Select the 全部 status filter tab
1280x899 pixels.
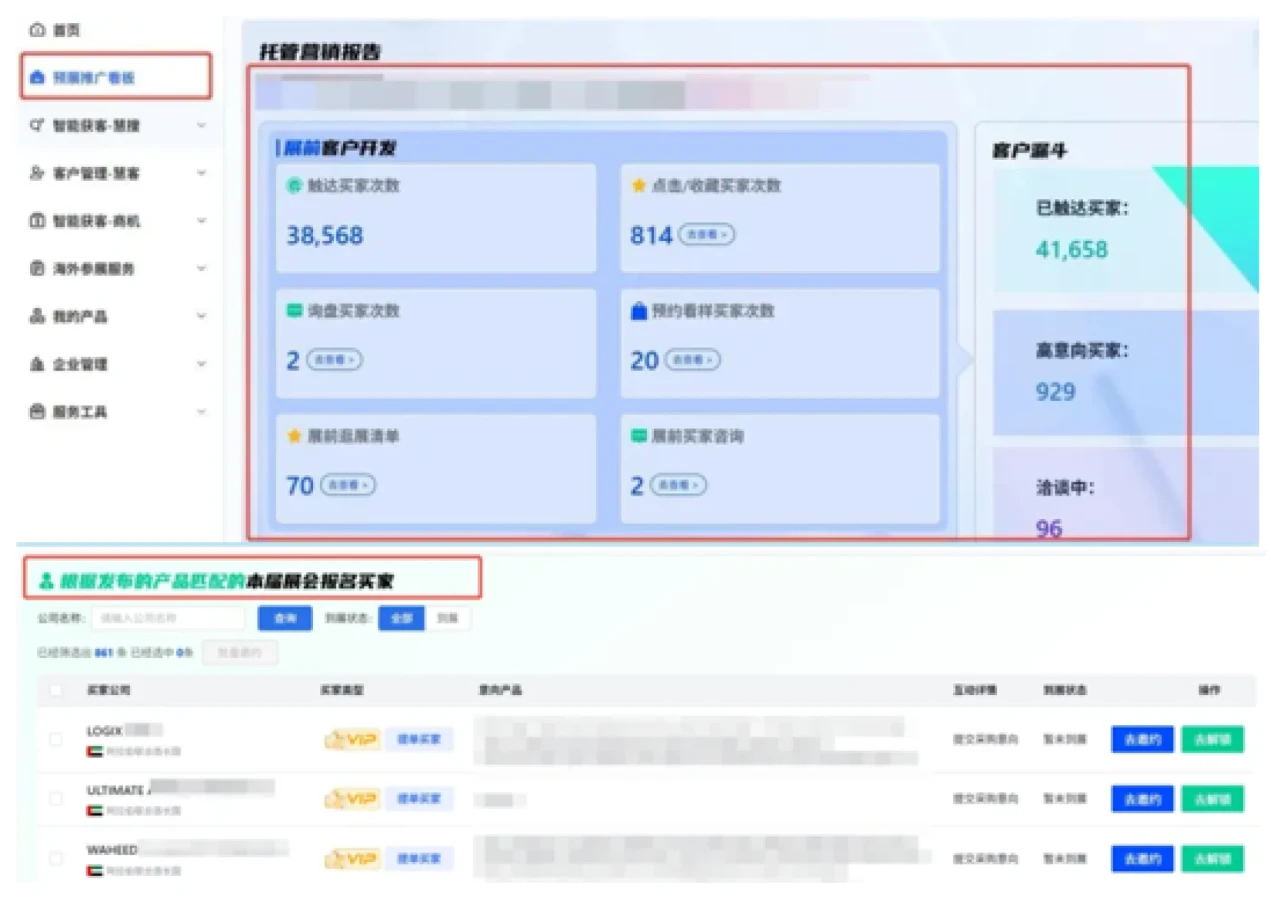click(x=400, y=618)
